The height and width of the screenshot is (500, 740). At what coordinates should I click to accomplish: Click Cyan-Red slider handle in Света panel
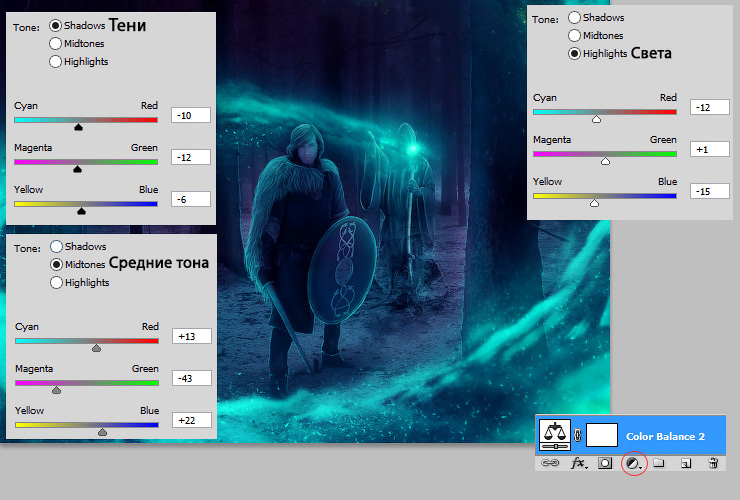point(597,119)
